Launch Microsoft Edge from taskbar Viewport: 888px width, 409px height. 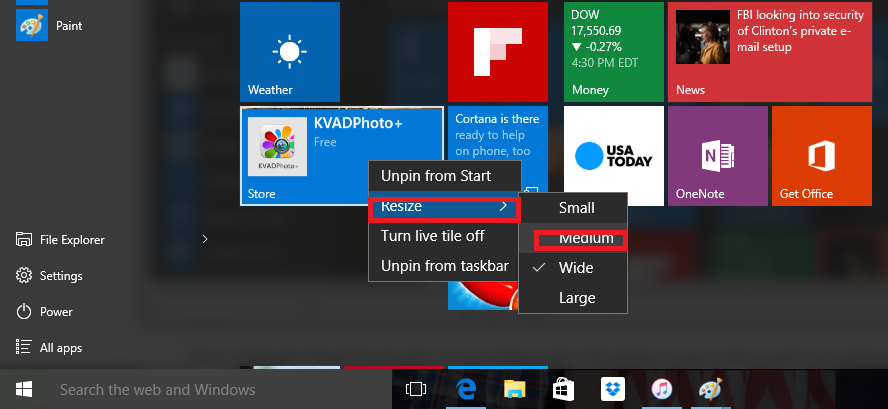click(x=466, y=390)
